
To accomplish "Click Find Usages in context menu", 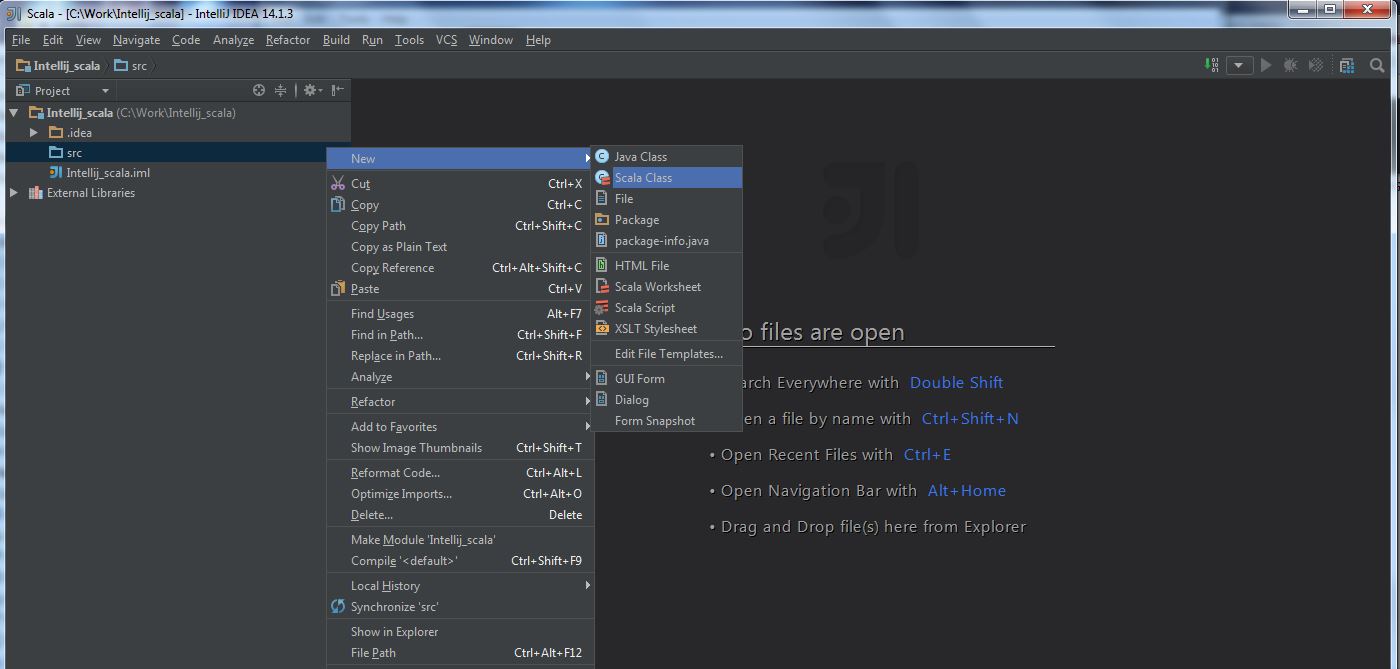I will [460, 314].
